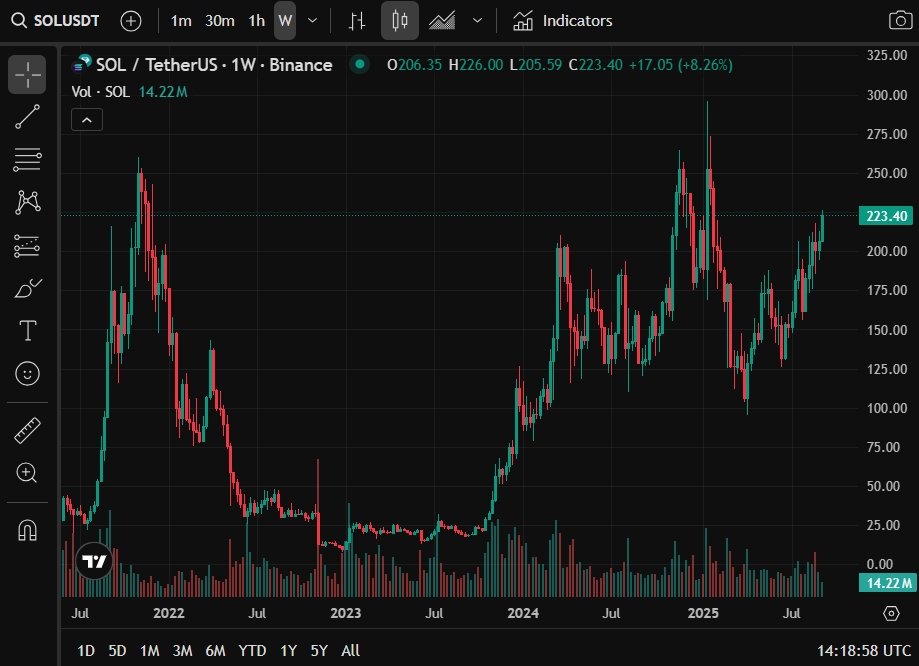This screenshot has height=666, width=919.
Task: Choose the text annotation tool
Action: pyautogui.click(x=28, y=331)
